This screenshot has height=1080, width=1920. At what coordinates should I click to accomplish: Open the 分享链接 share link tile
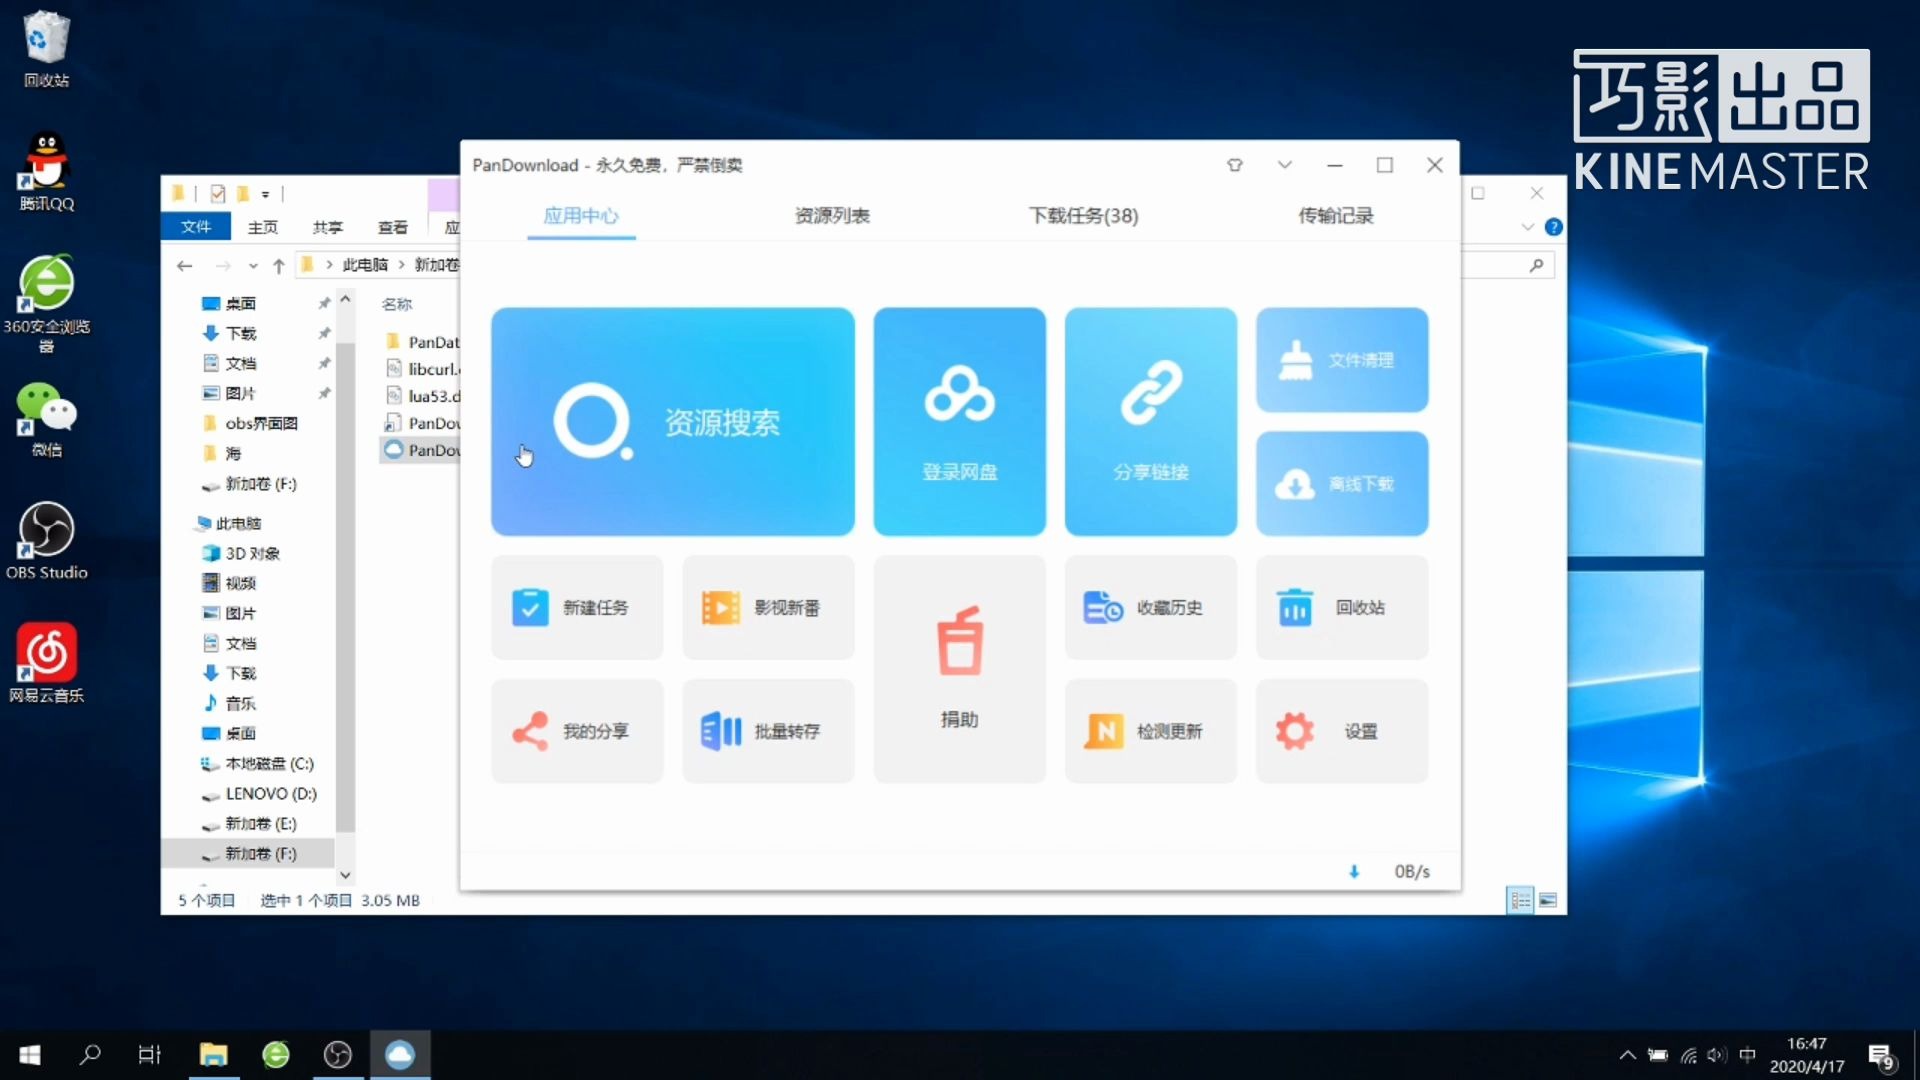click(1150, 421)
